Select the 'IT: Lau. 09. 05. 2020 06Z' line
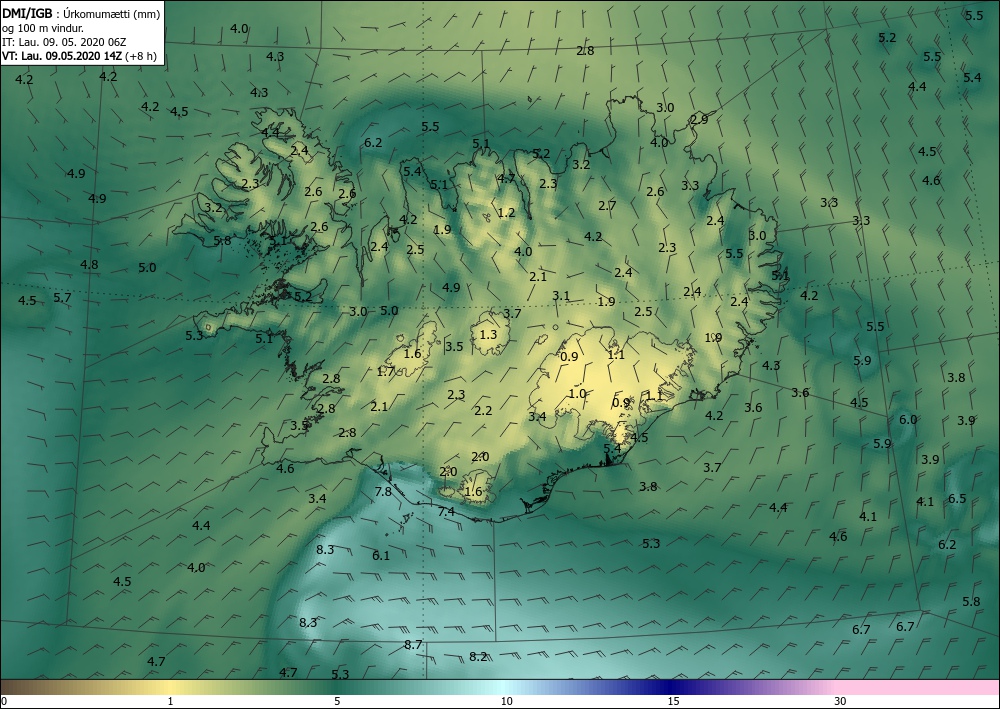This screenshot has height=709, width=1000. tap(64, 42)
